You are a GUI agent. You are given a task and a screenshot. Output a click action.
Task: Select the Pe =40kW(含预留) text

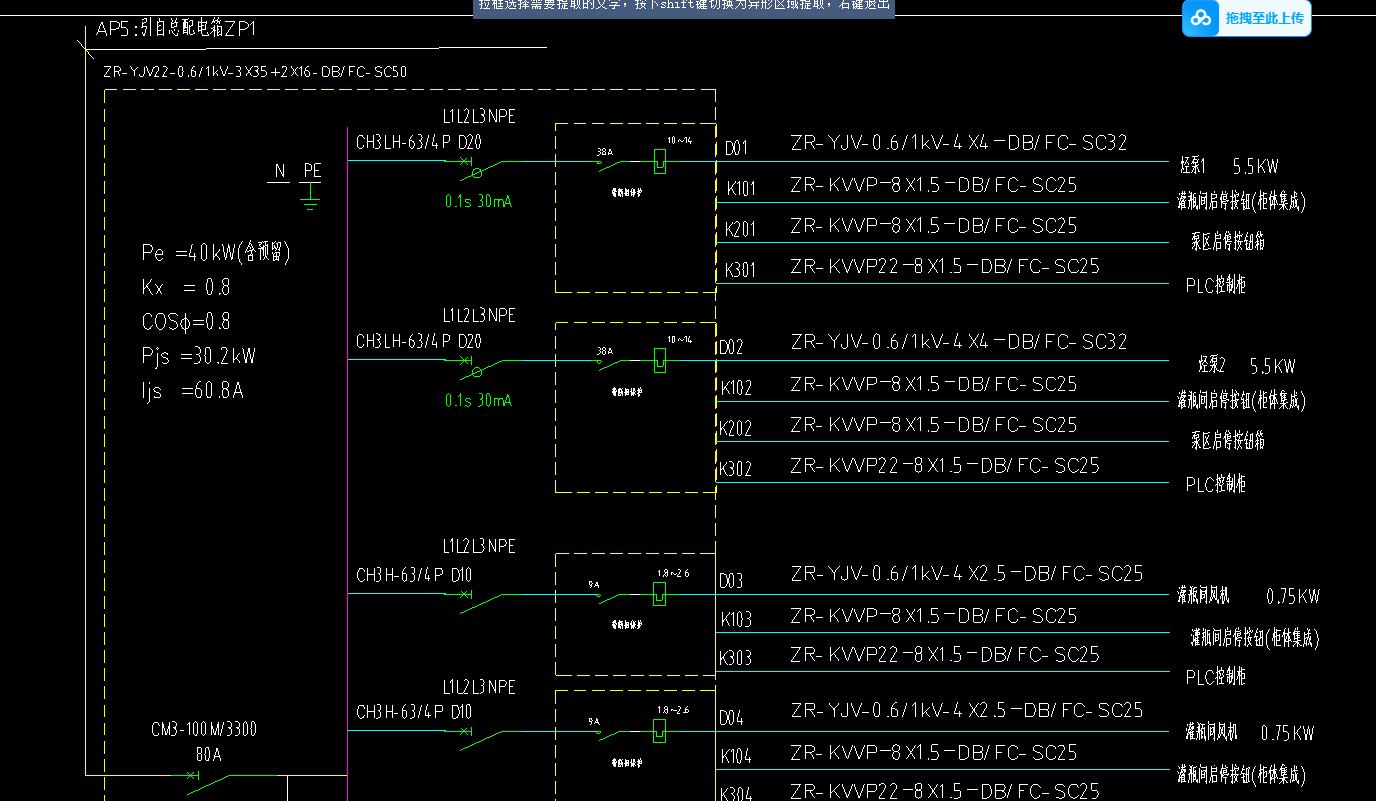[216, 253]
